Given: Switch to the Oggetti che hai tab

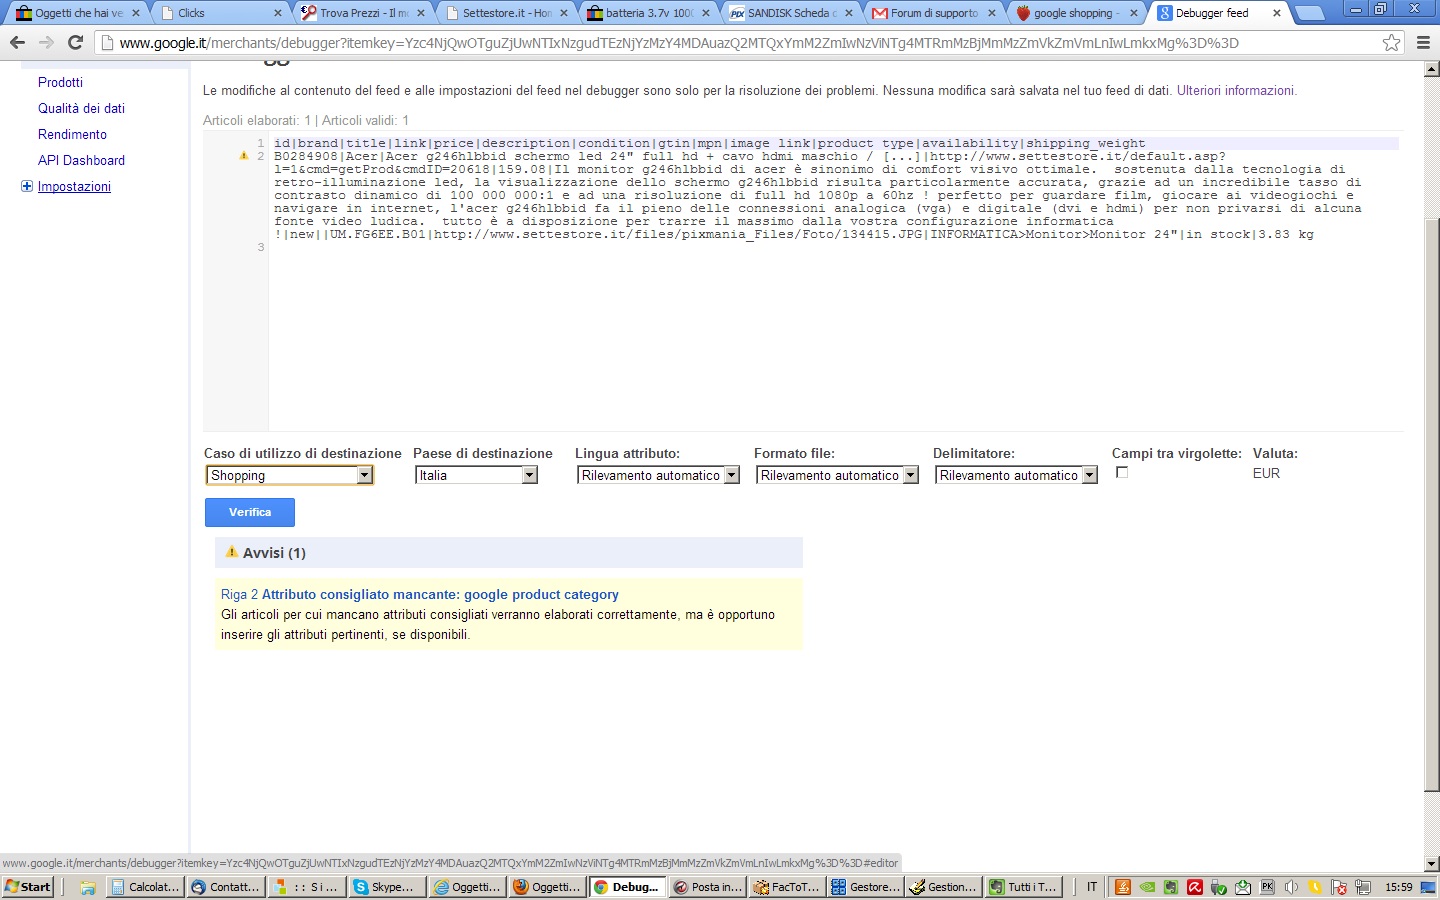Looking at the screenshot, I should 76,13.
